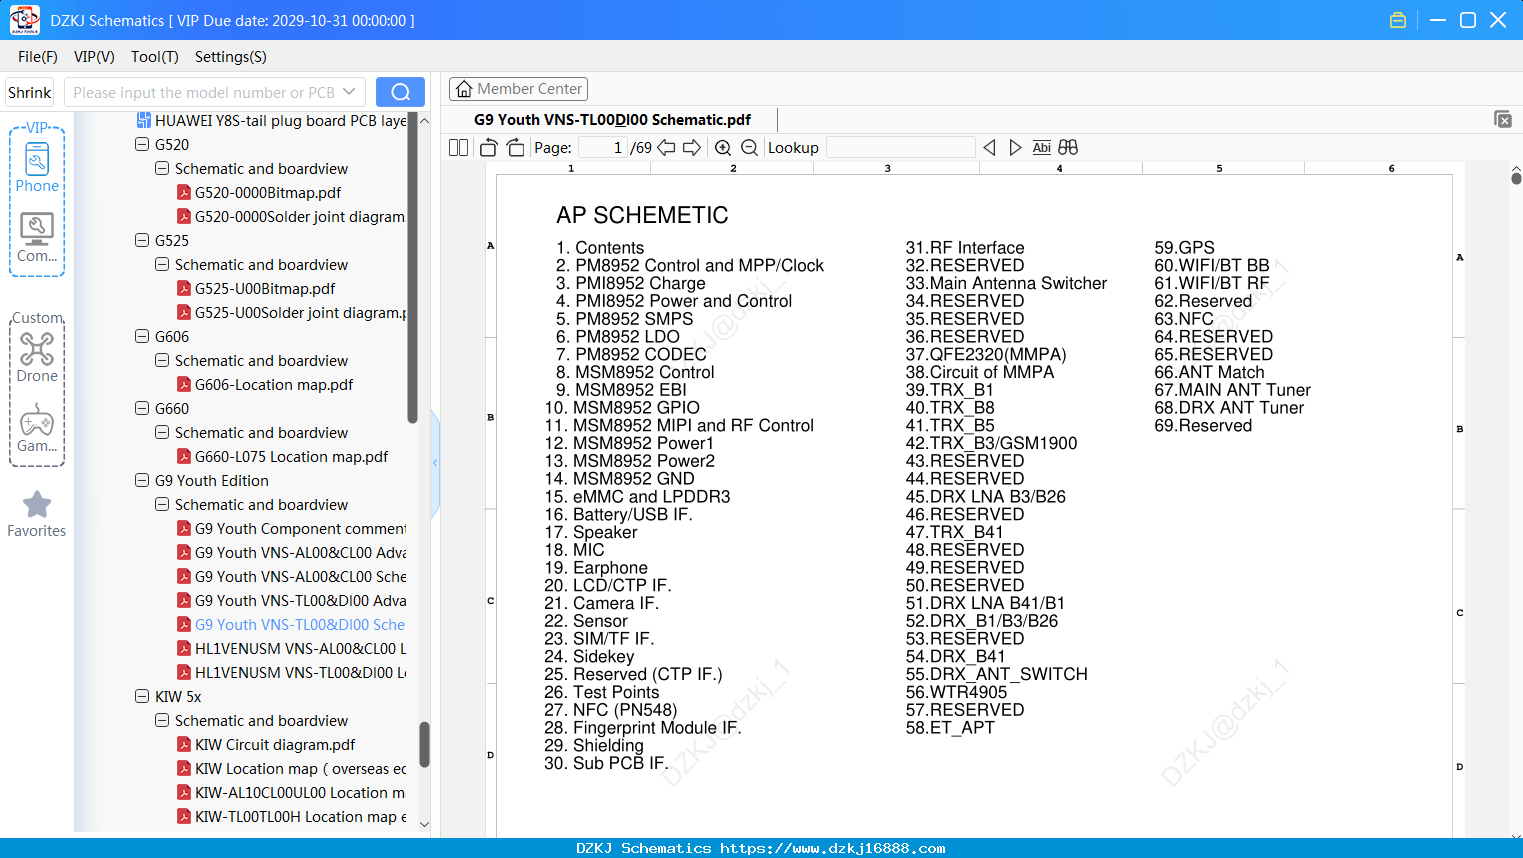This screenshot has height=858, width=1523.
Task: Open the Computer repair category
Action: click(x=37, y=238)
